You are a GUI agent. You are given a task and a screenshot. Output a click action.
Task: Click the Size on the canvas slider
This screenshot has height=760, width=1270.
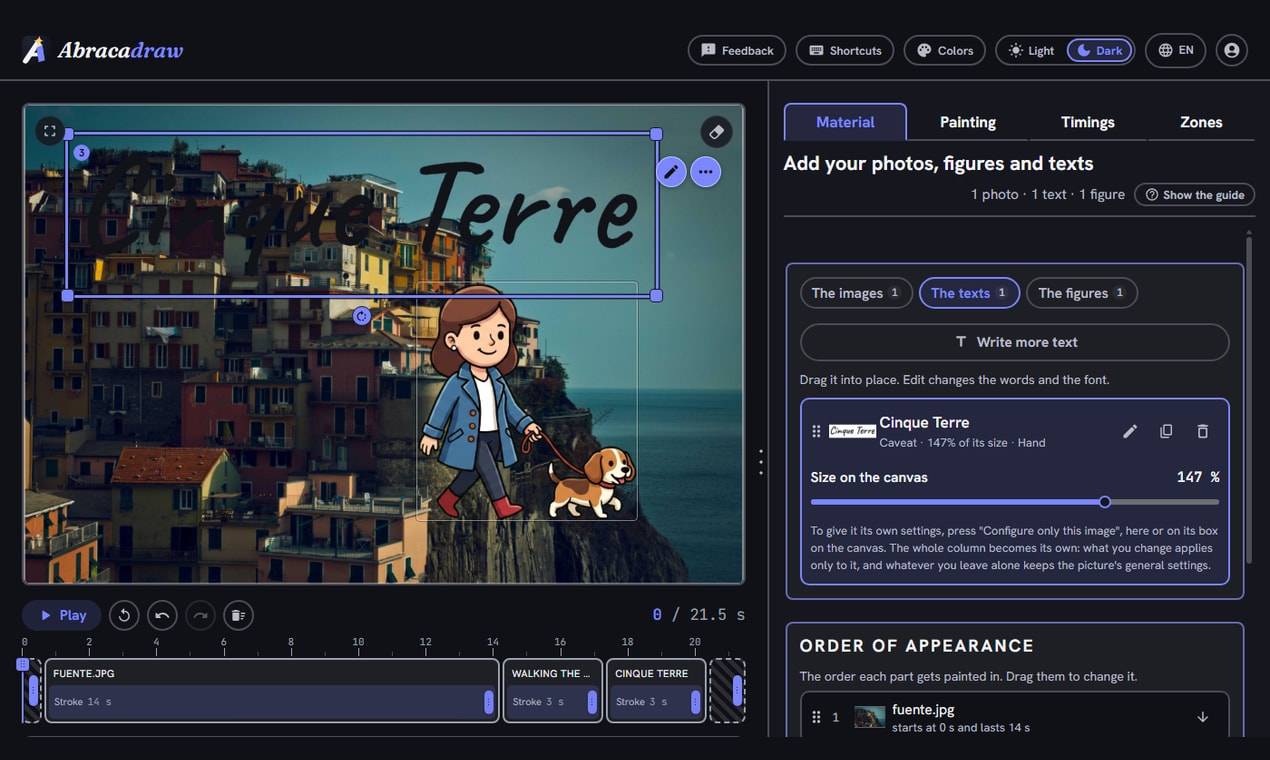pos(1014,502)
